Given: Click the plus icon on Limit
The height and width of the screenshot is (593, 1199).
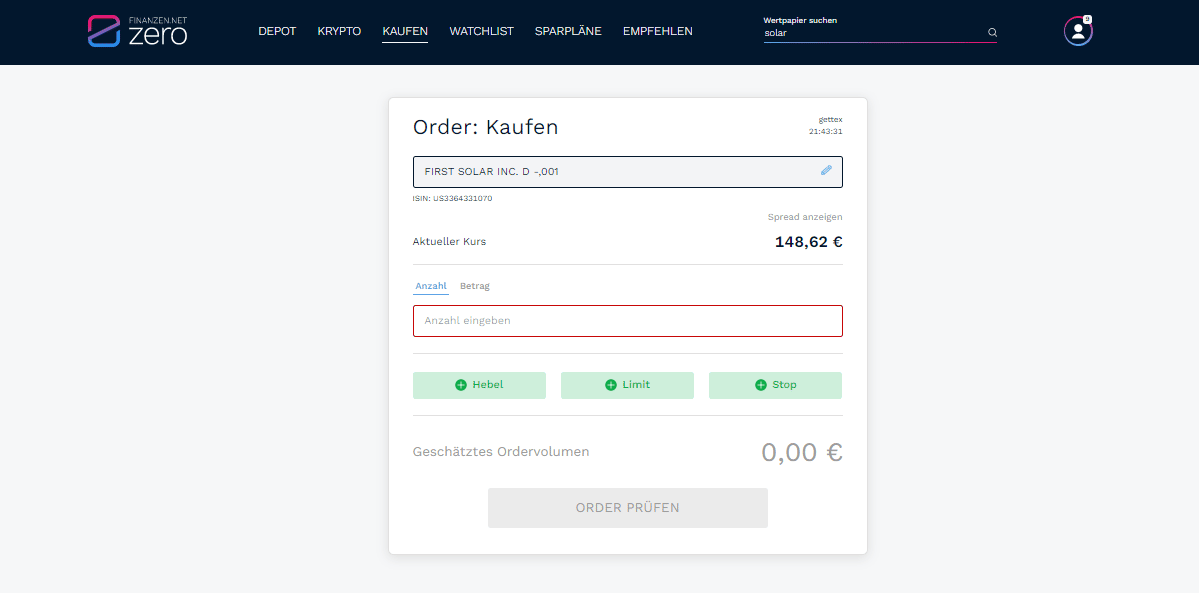Looking at the screenshot, I should (610, 385).
